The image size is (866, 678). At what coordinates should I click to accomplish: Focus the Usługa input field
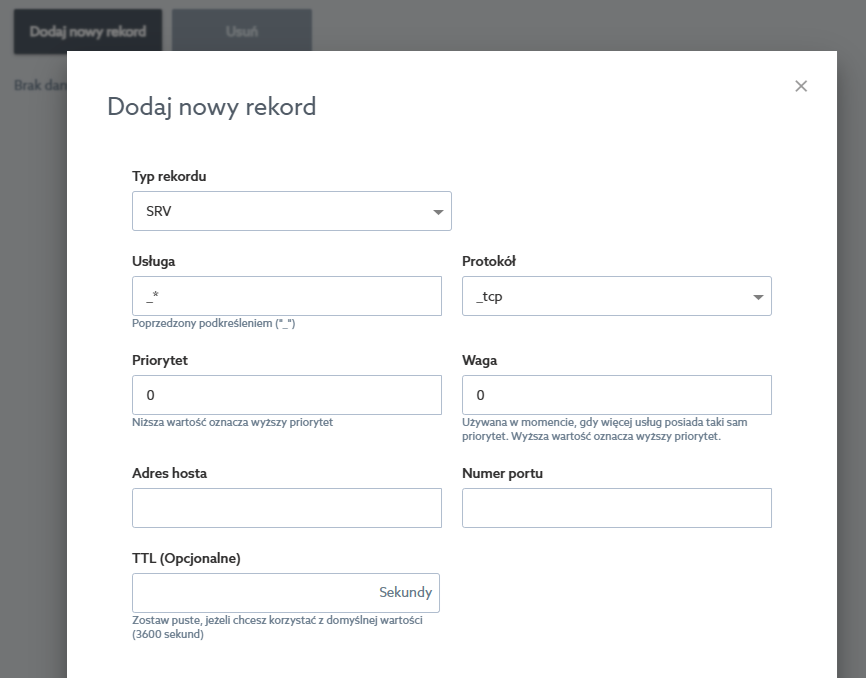(x=287, y=296)
